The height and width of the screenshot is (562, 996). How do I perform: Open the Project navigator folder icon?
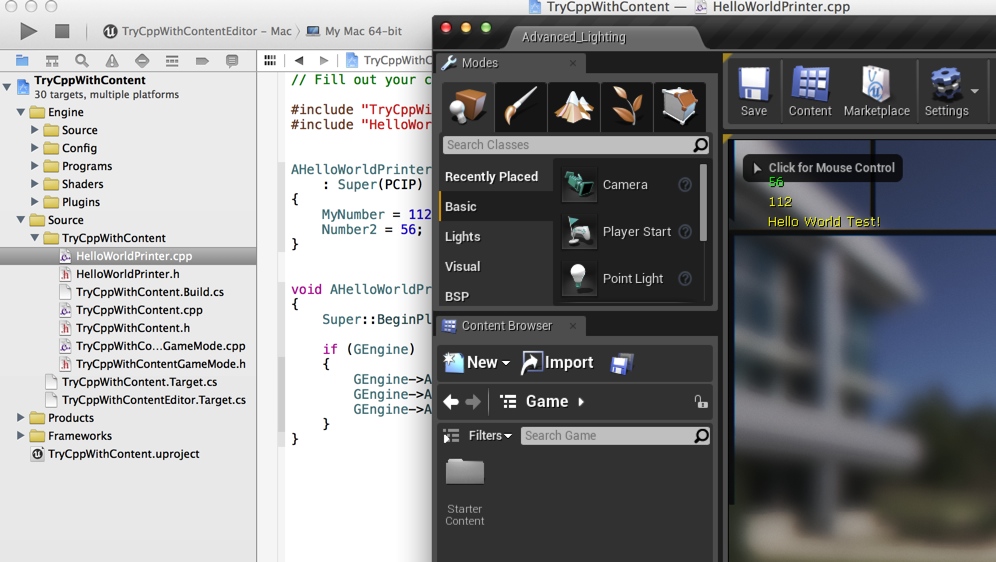point(22,61)
